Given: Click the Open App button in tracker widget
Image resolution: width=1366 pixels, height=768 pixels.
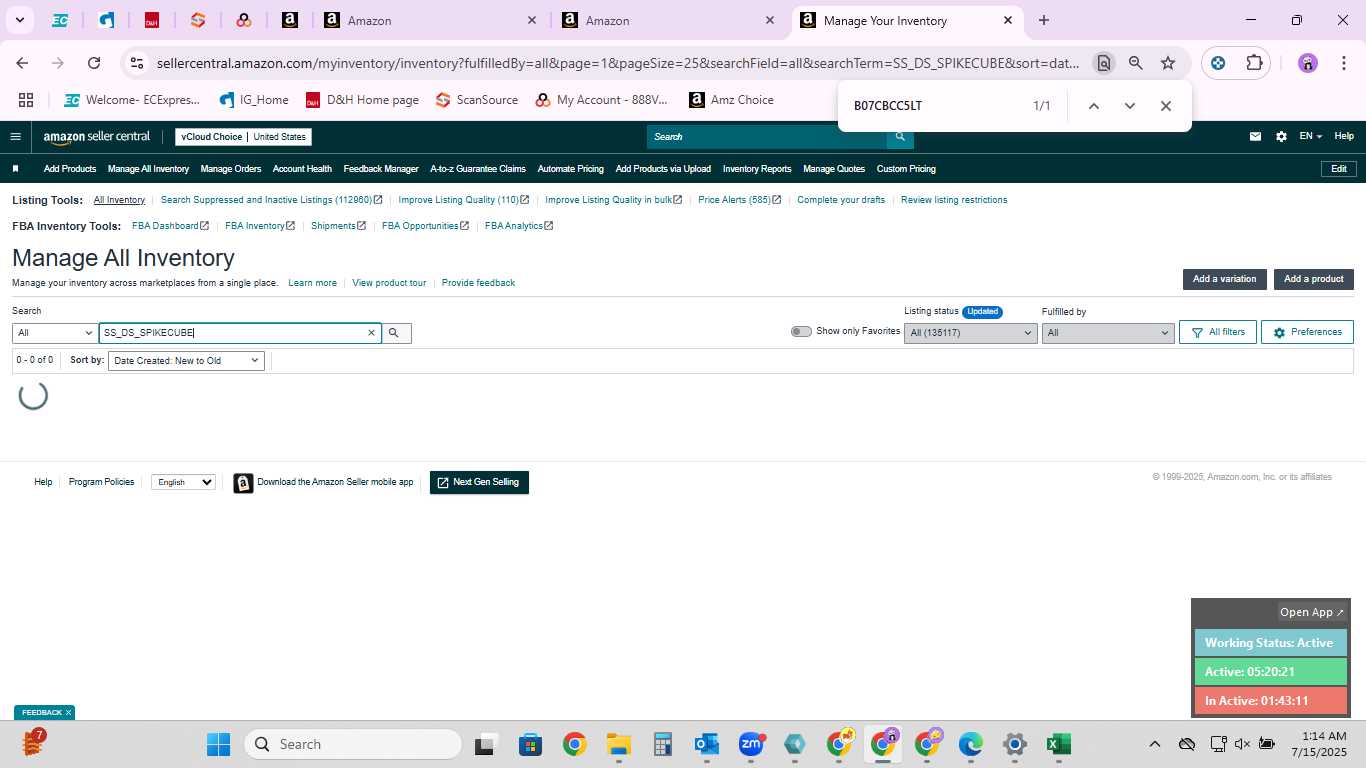Looking at the screenshot, I should click(x=1312, y=612).
